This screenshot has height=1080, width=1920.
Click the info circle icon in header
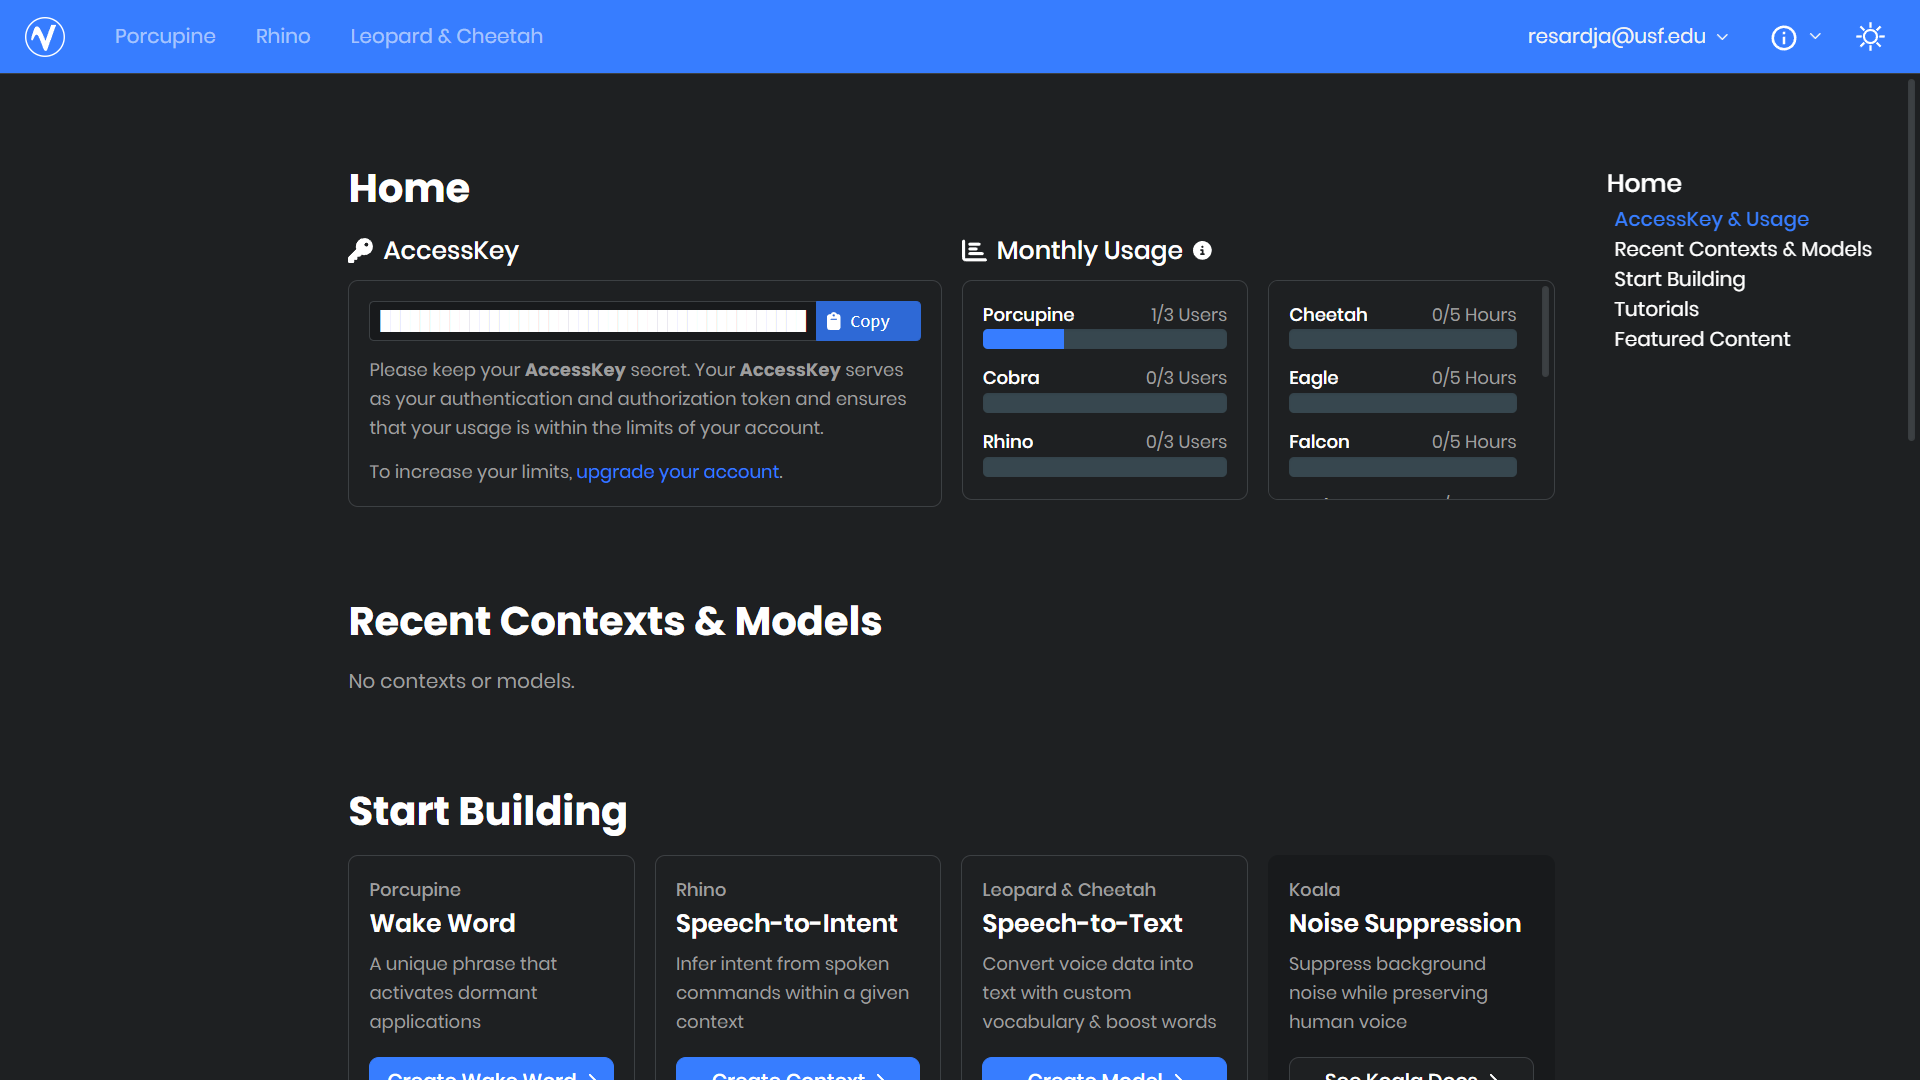click(x=1783, y=38)
